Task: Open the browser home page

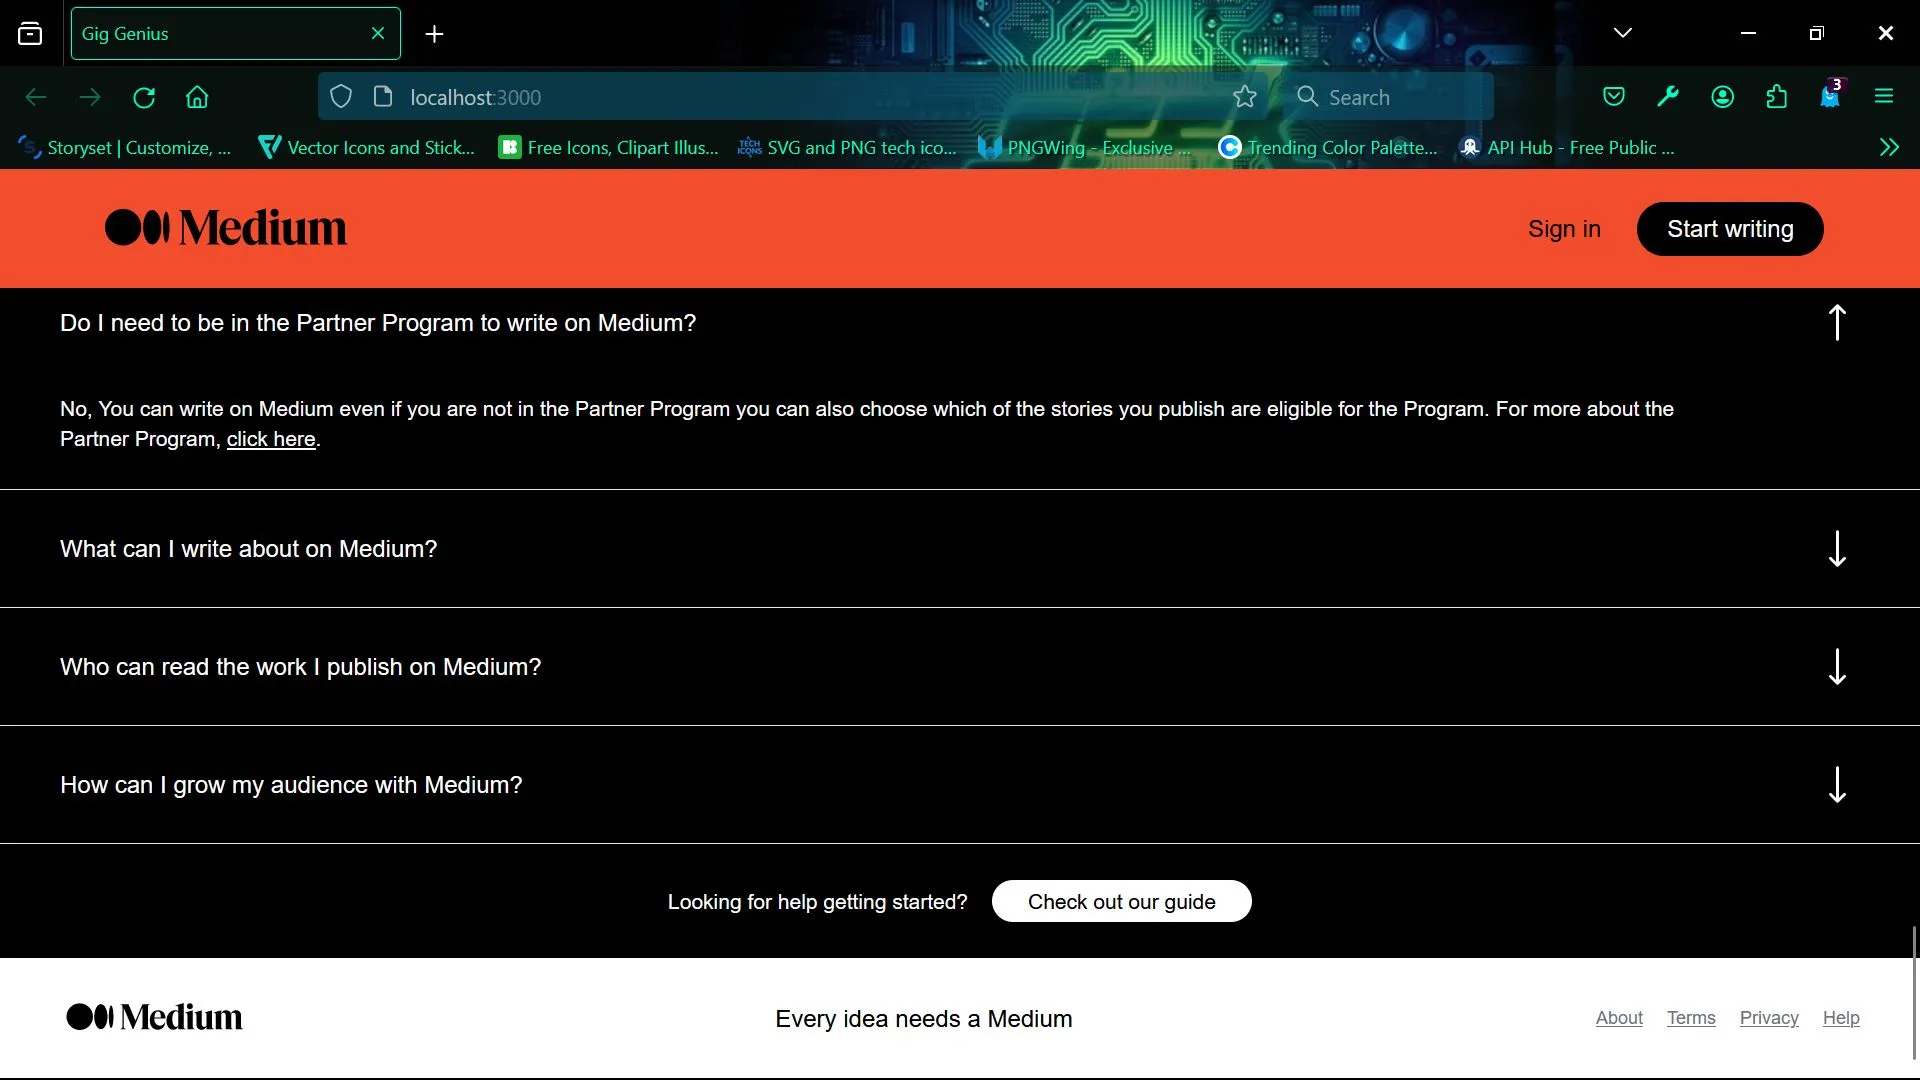Action: pos(197,97)
